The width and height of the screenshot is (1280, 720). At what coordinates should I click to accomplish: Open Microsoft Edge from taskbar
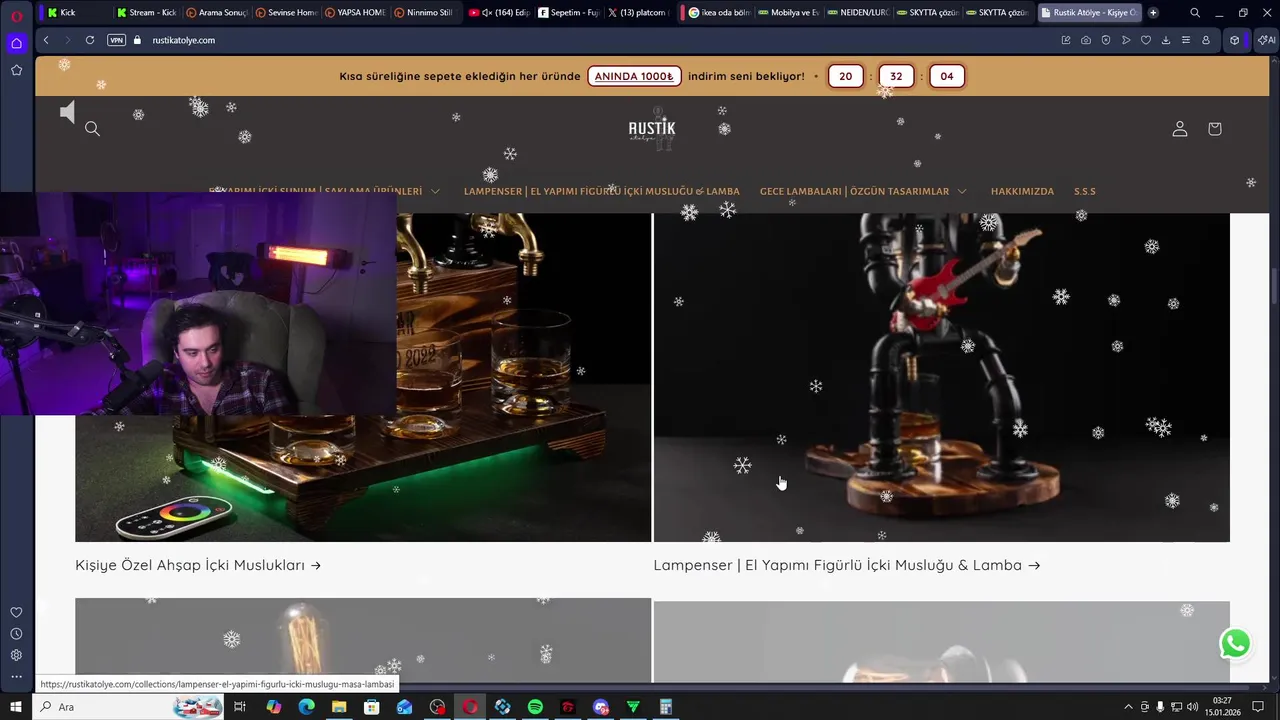point(306,707)
